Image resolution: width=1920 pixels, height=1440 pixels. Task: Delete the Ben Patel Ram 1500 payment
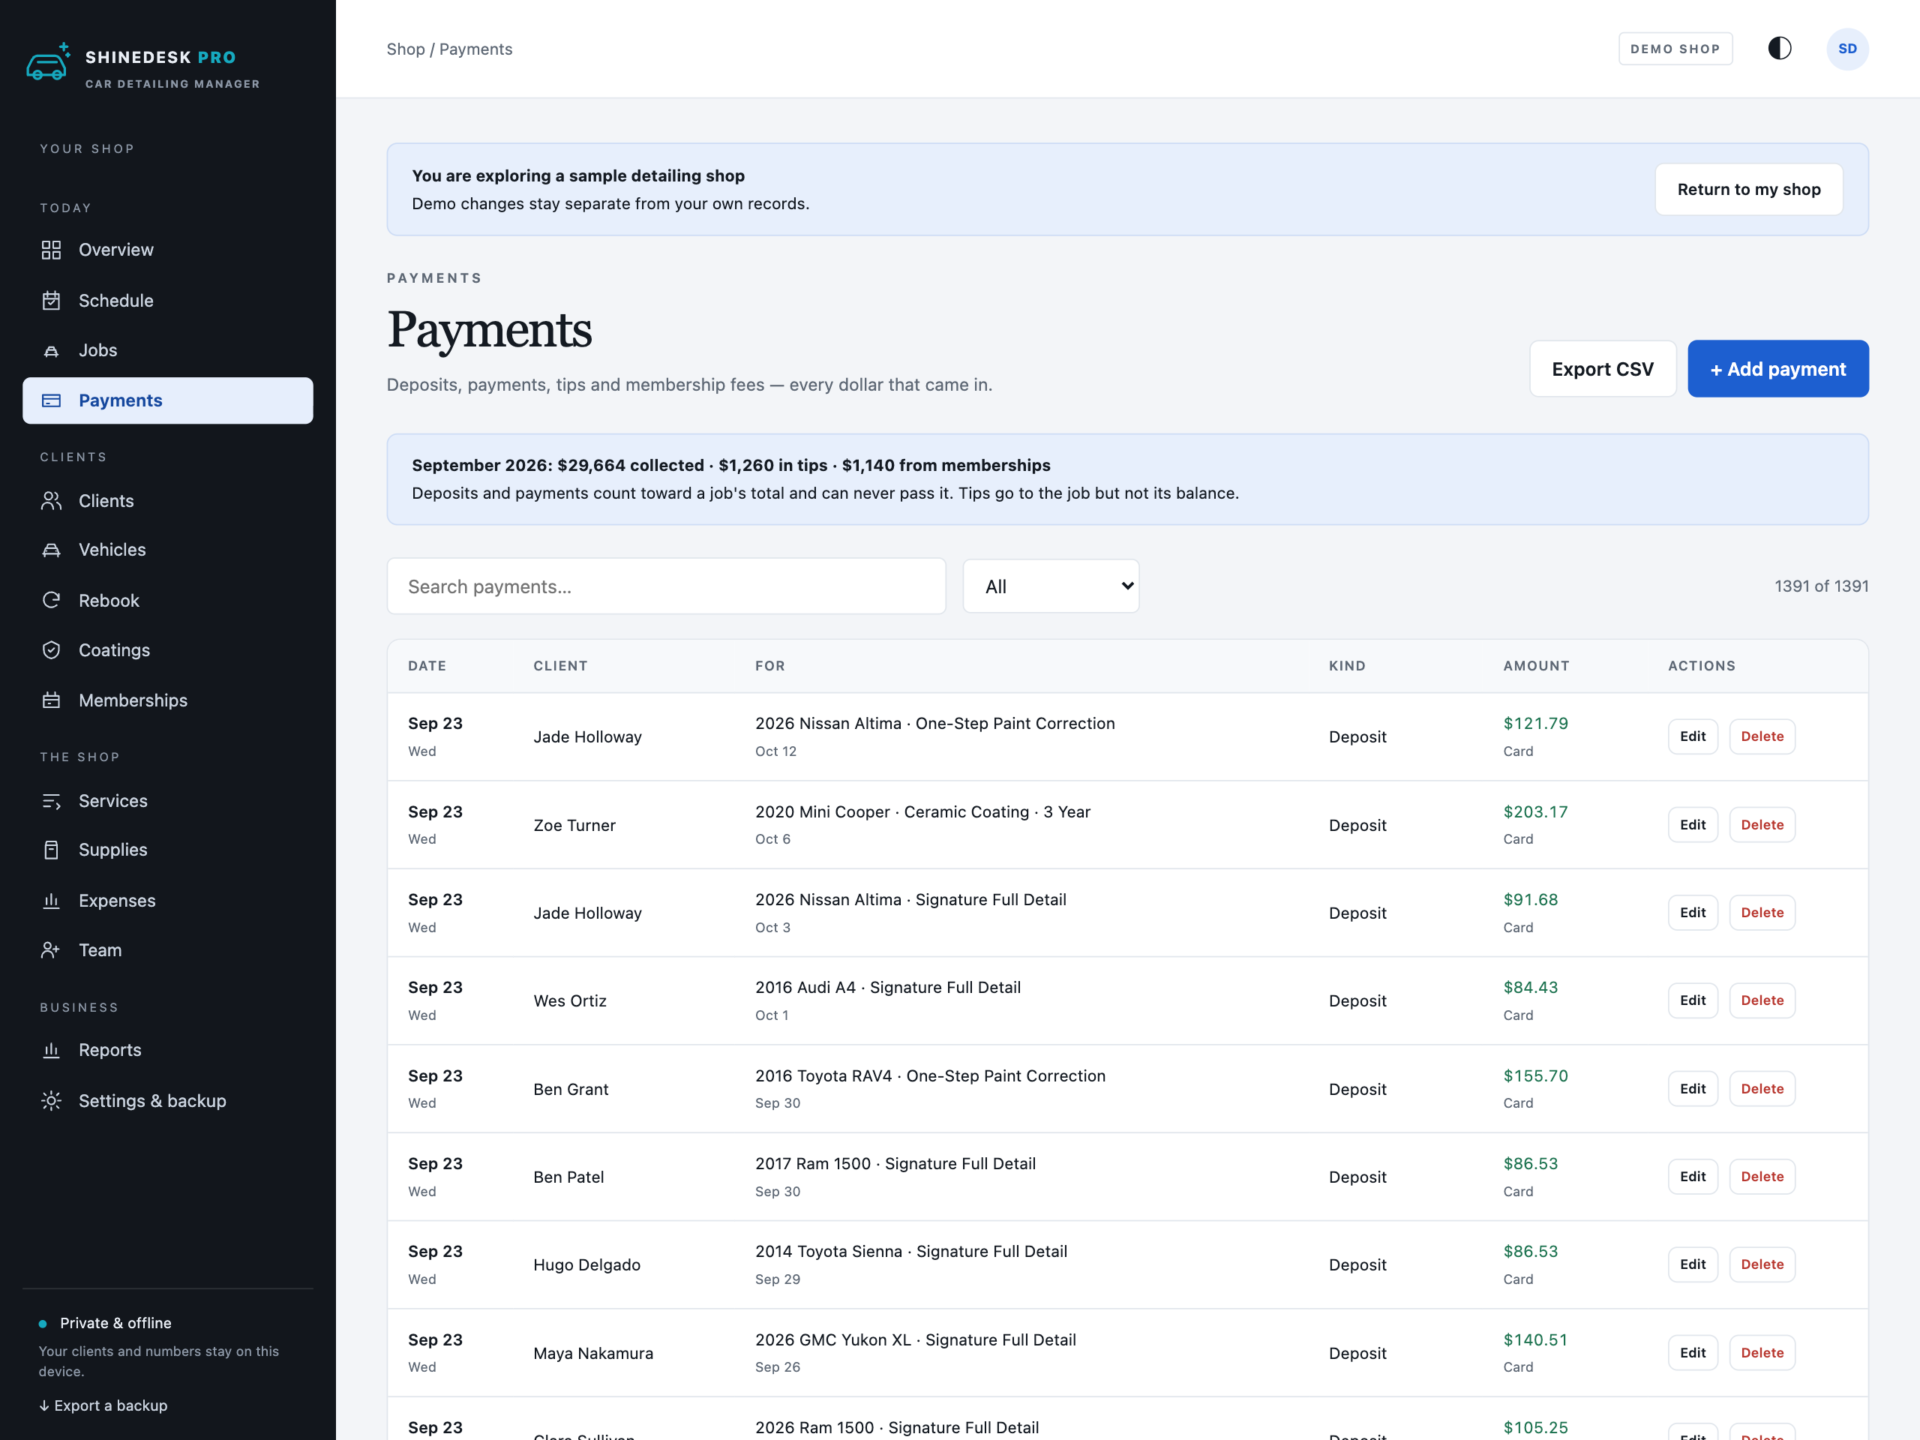1762,1177
